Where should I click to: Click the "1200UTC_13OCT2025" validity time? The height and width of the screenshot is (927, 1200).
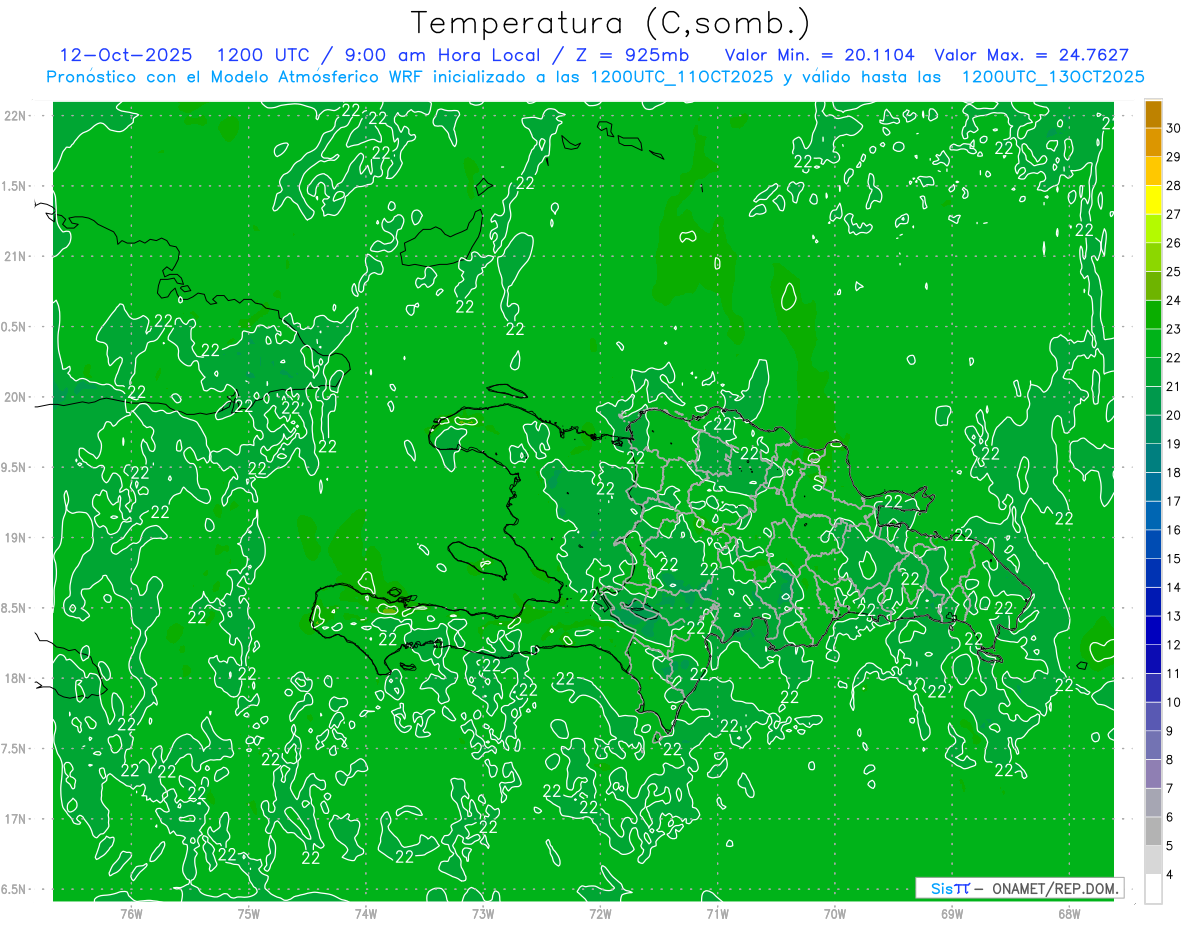point(1052,77)
